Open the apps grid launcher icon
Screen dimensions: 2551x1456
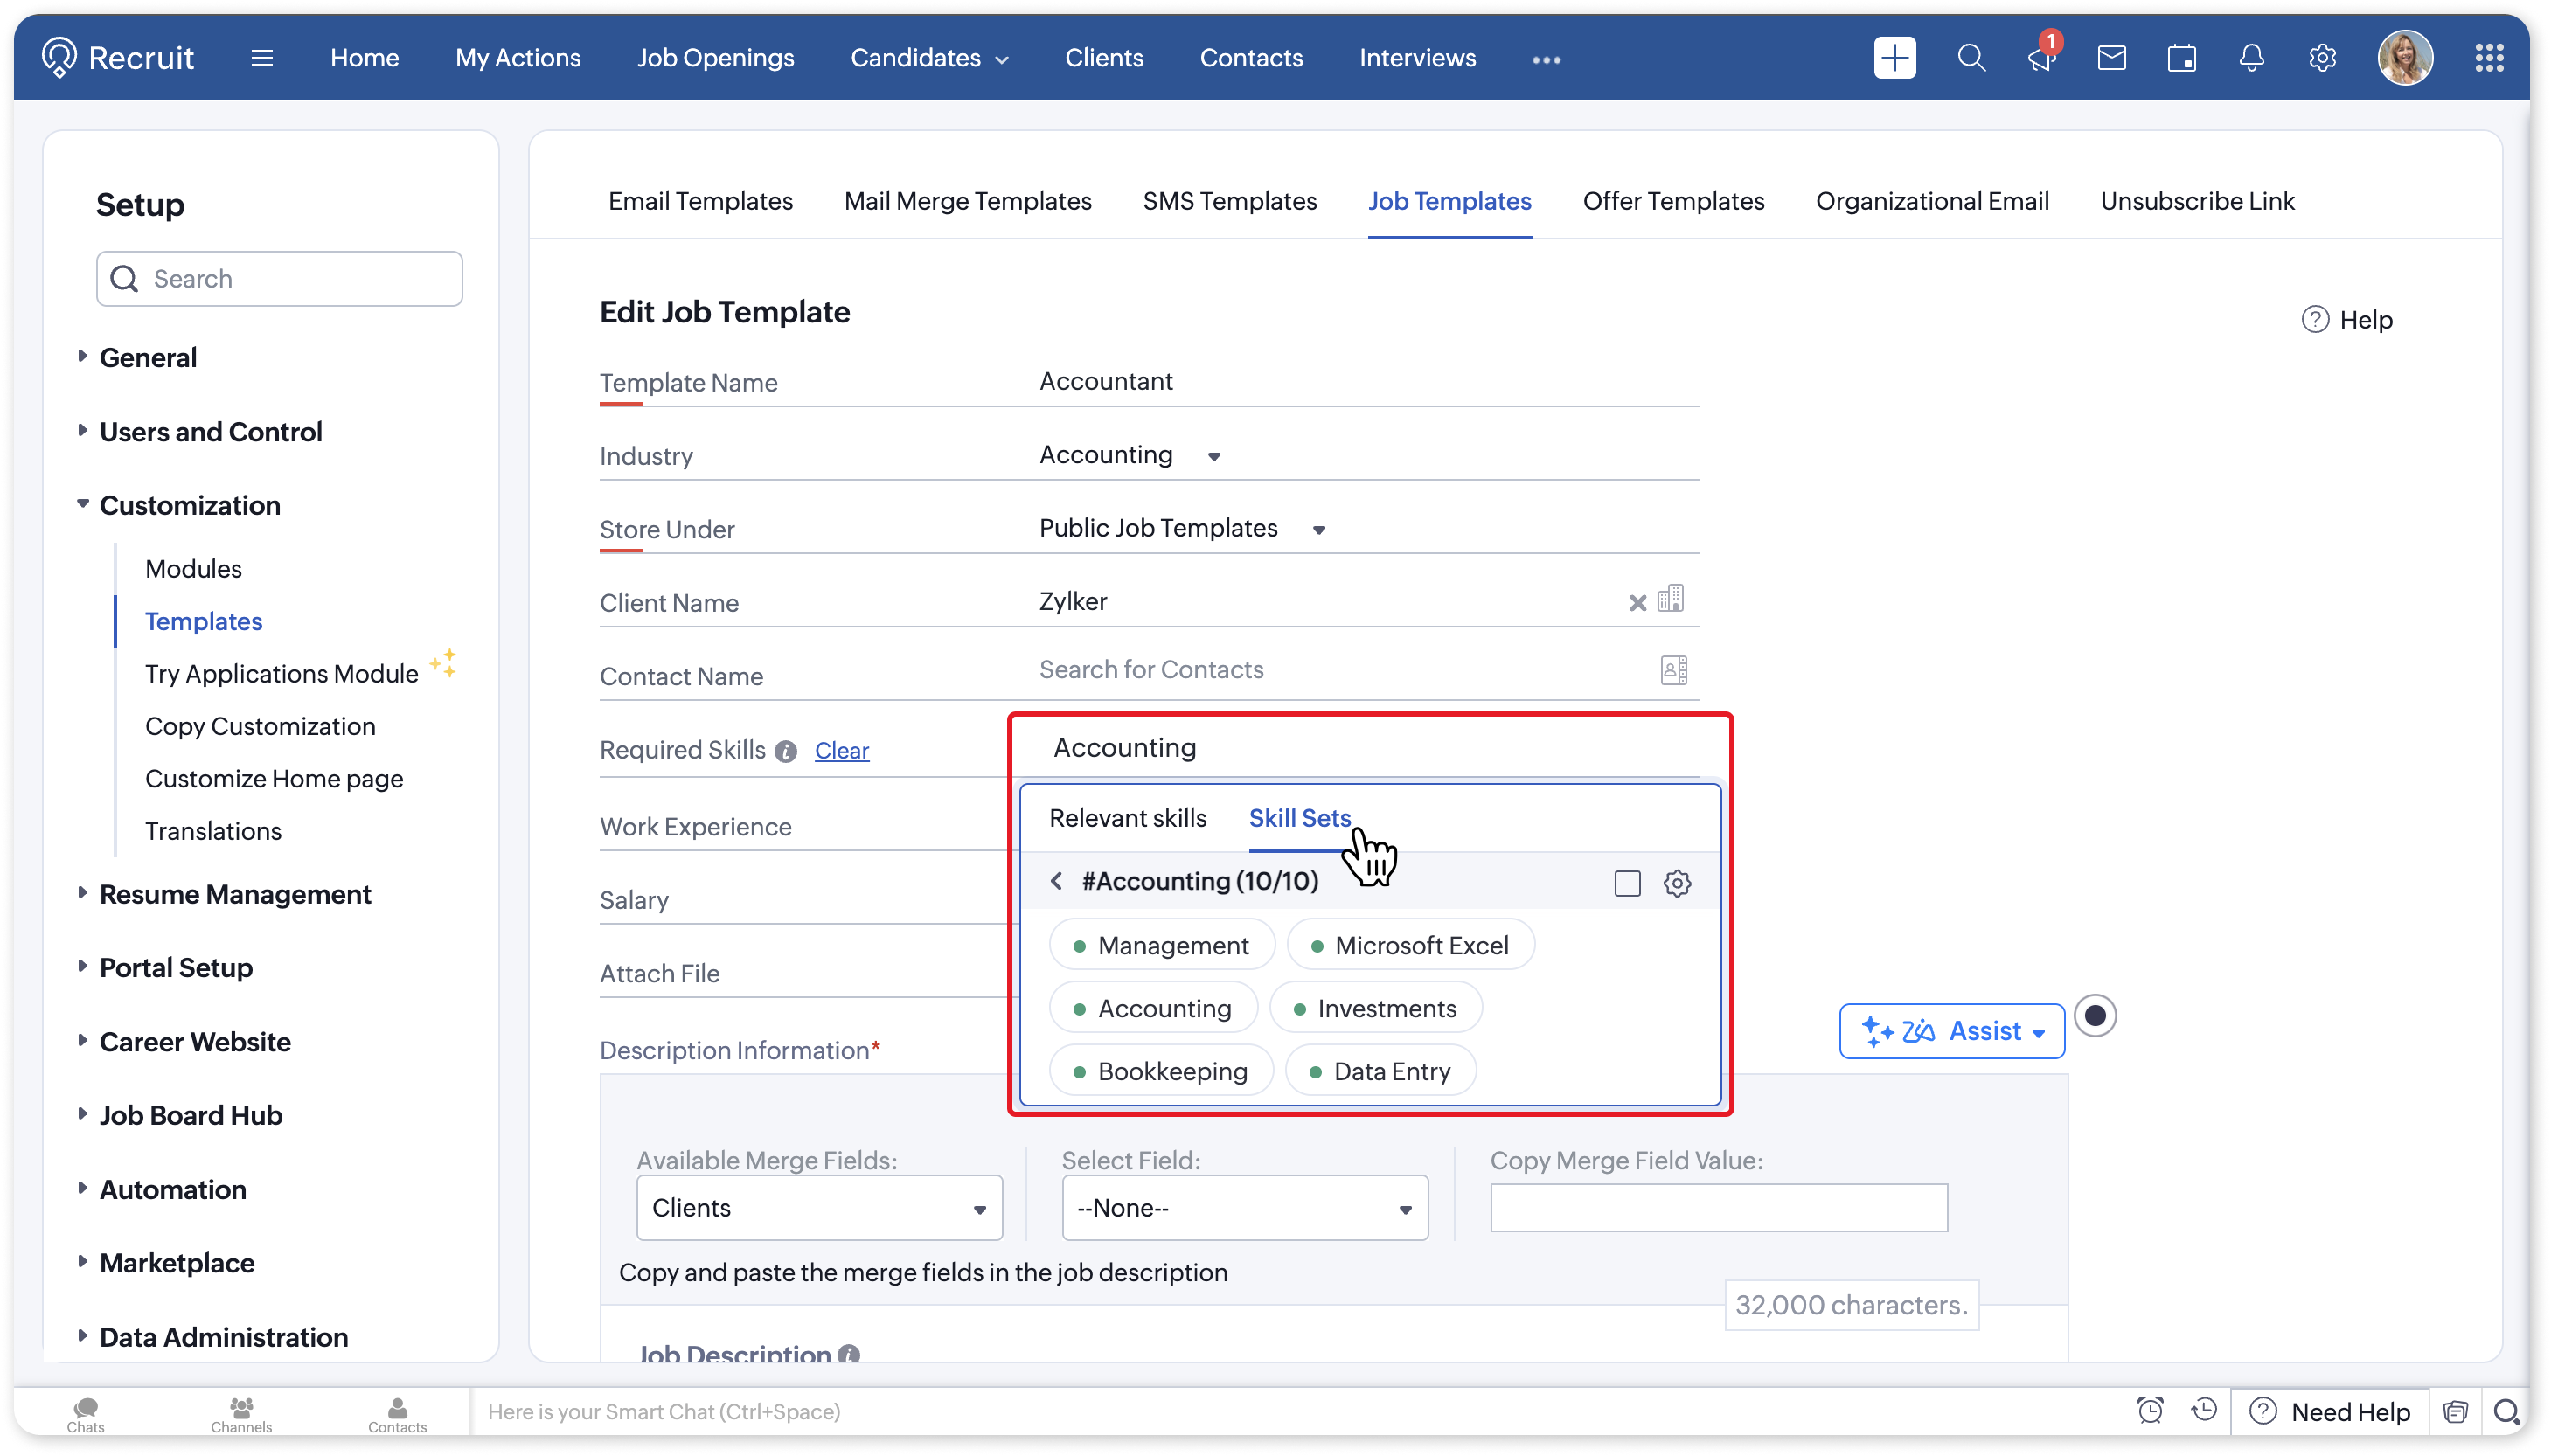pyautogui.click(x=2489, y=58)
